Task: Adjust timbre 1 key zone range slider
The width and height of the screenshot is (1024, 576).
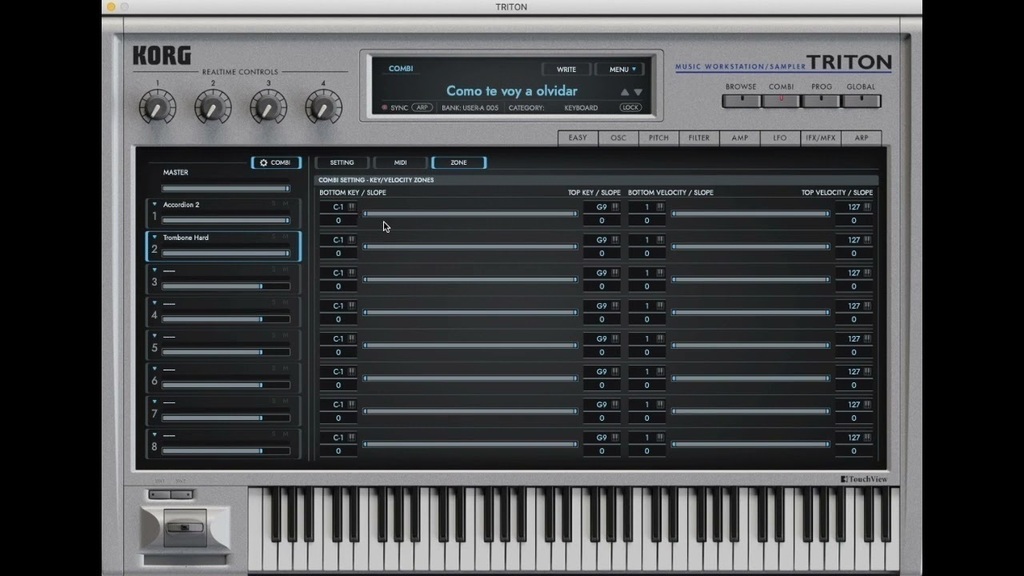Action: (x=470, y=214)
